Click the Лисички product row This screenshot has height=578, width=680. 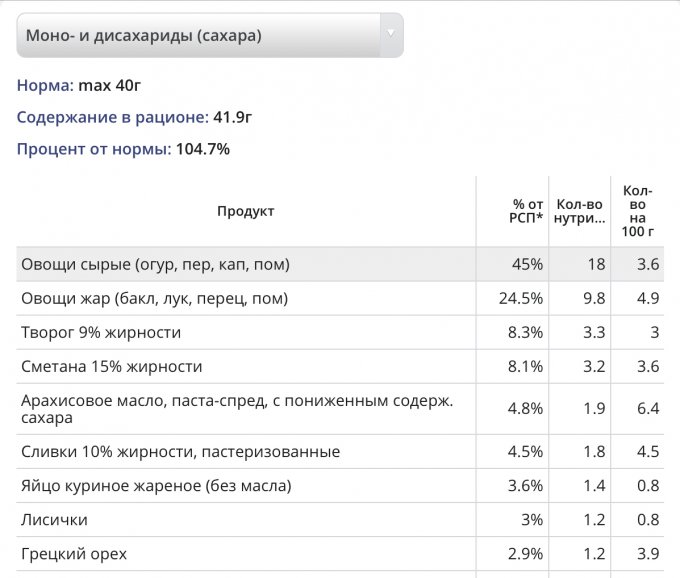[x=54, y=520]
